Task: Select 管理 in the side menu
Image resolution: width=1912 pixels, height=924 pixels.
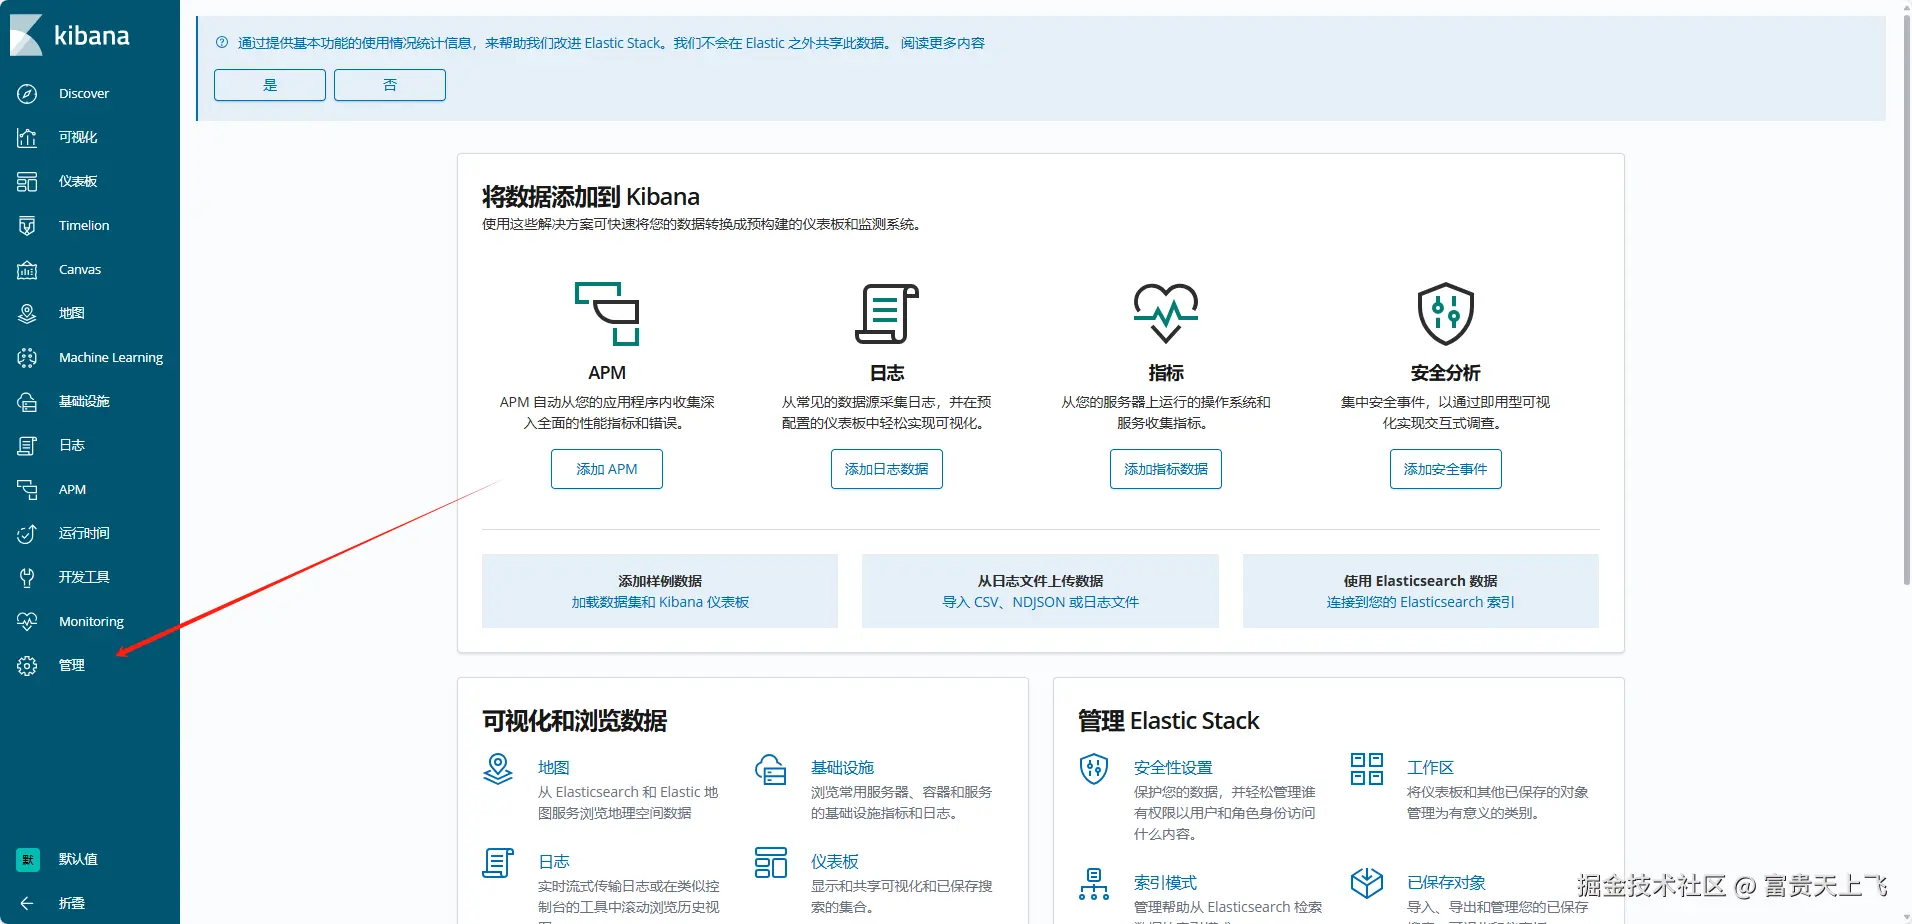Action: pyautogui.click(x=72, y=666)
